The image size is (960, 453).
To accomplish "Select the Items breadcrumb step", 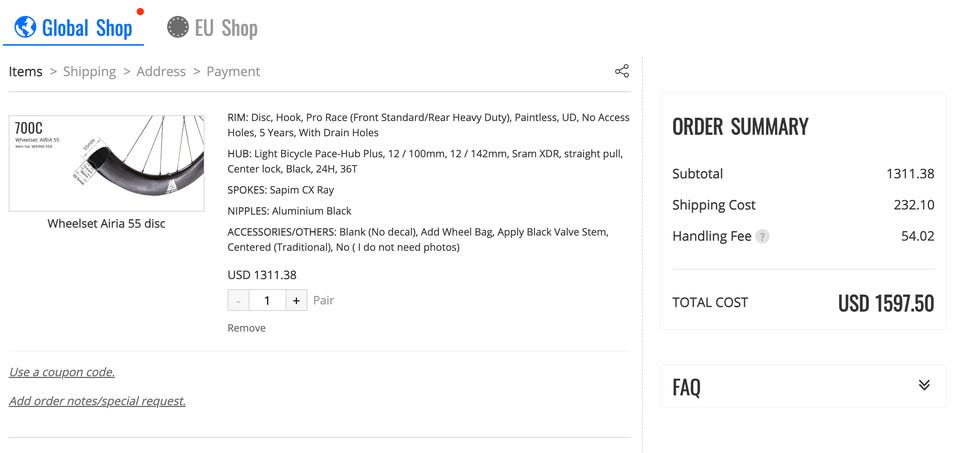I will [x=26, y=72].
